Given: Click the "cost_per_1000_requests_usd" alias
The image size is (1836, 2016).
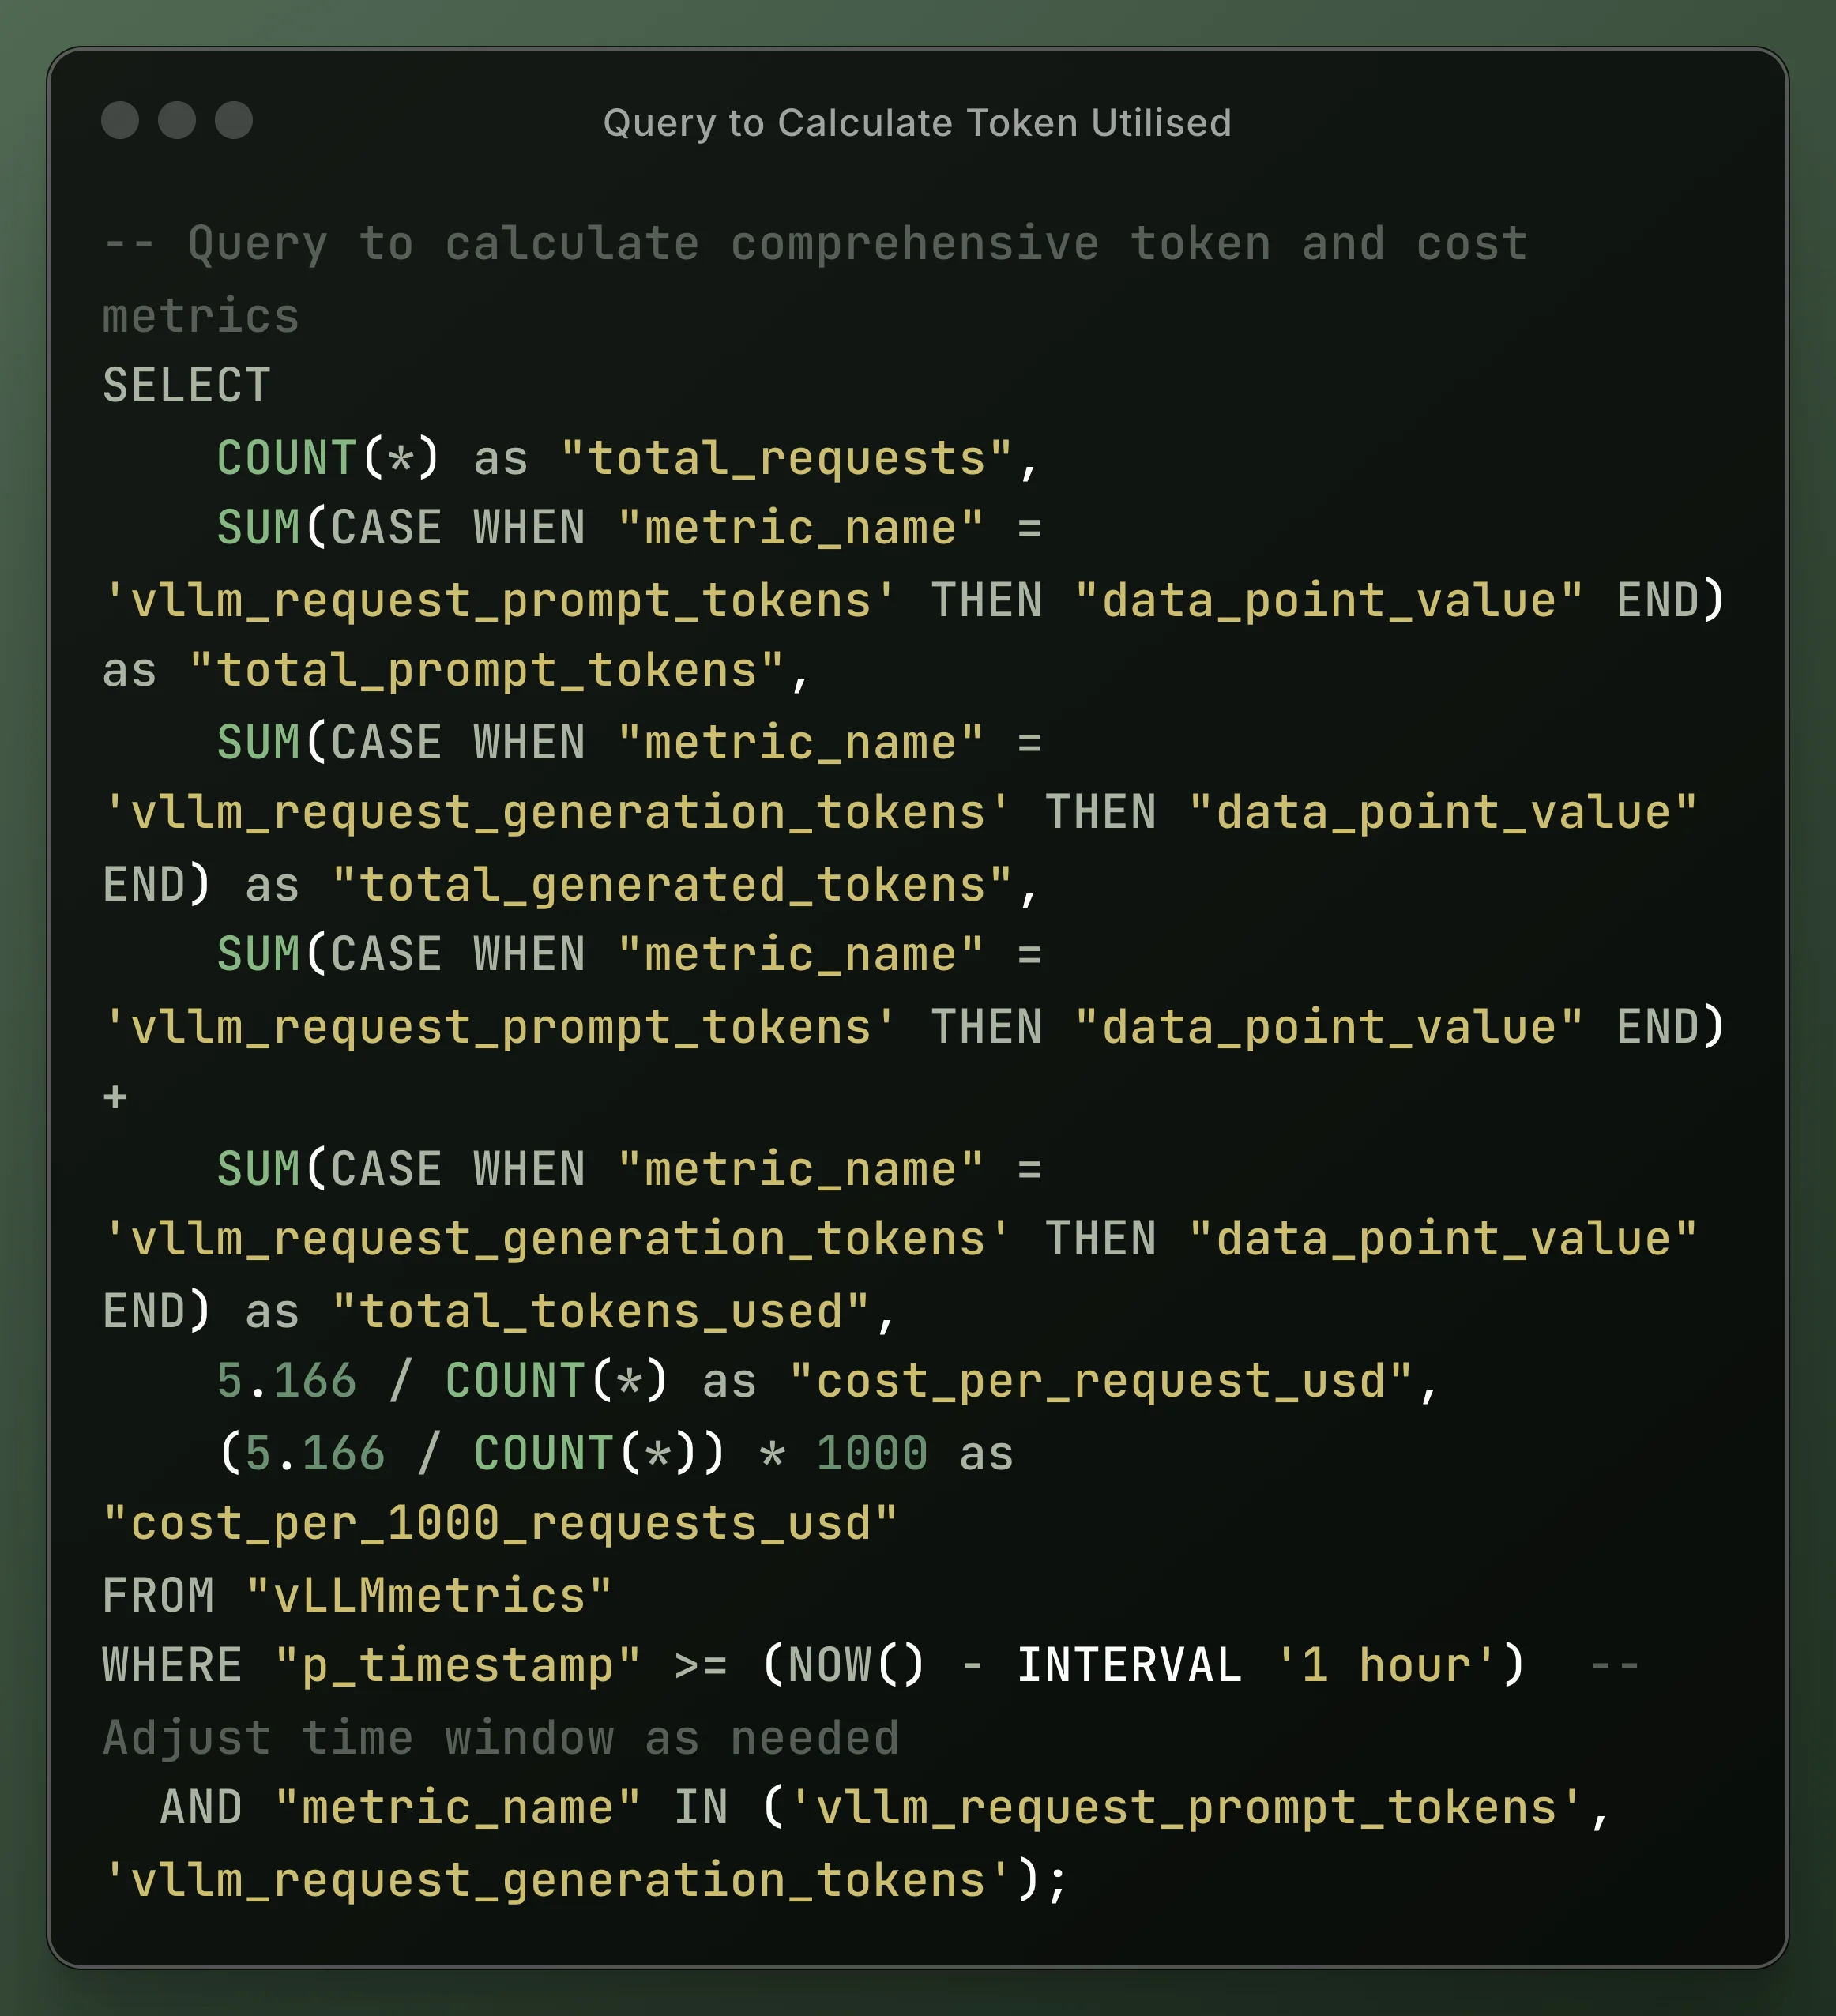Looking at the screenshot, I should click(x=500, y=1525).
